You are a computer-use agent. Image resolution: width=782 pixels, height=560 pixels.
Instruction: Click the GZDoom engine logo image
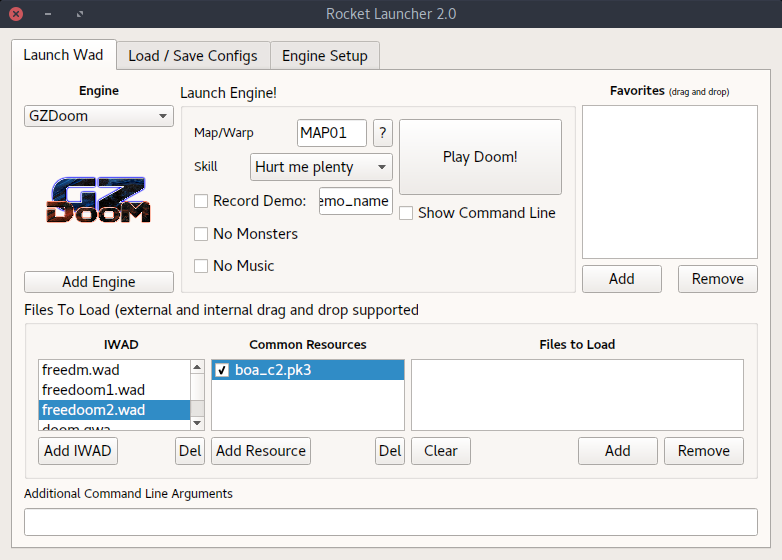(x=98, y=199)
